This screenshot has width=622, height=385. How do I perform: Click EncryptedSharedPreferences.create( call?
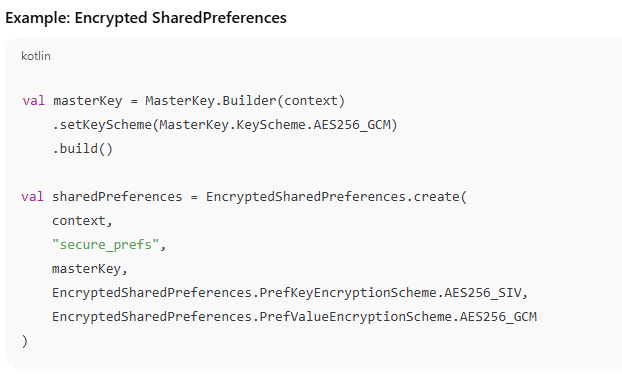(x=337, y=197)
